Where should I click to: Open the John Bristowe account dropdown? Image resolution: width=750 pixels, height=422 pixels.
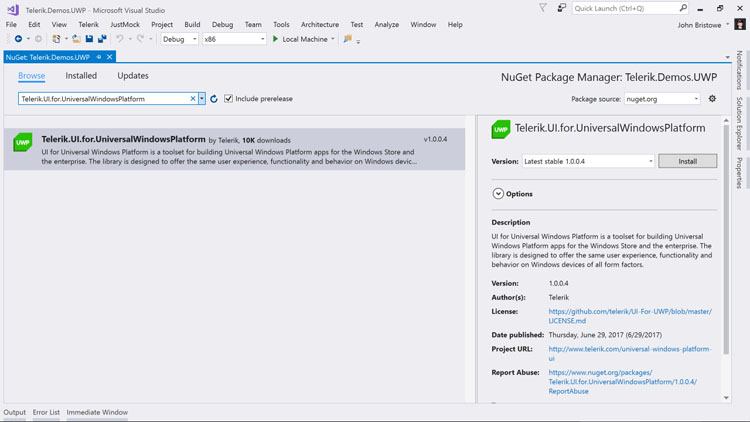[728, 24]
